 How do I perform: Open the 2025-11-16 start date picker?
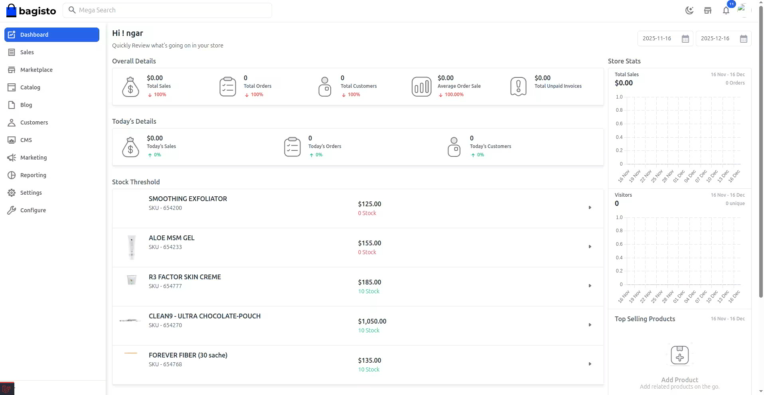click(665, 38)
